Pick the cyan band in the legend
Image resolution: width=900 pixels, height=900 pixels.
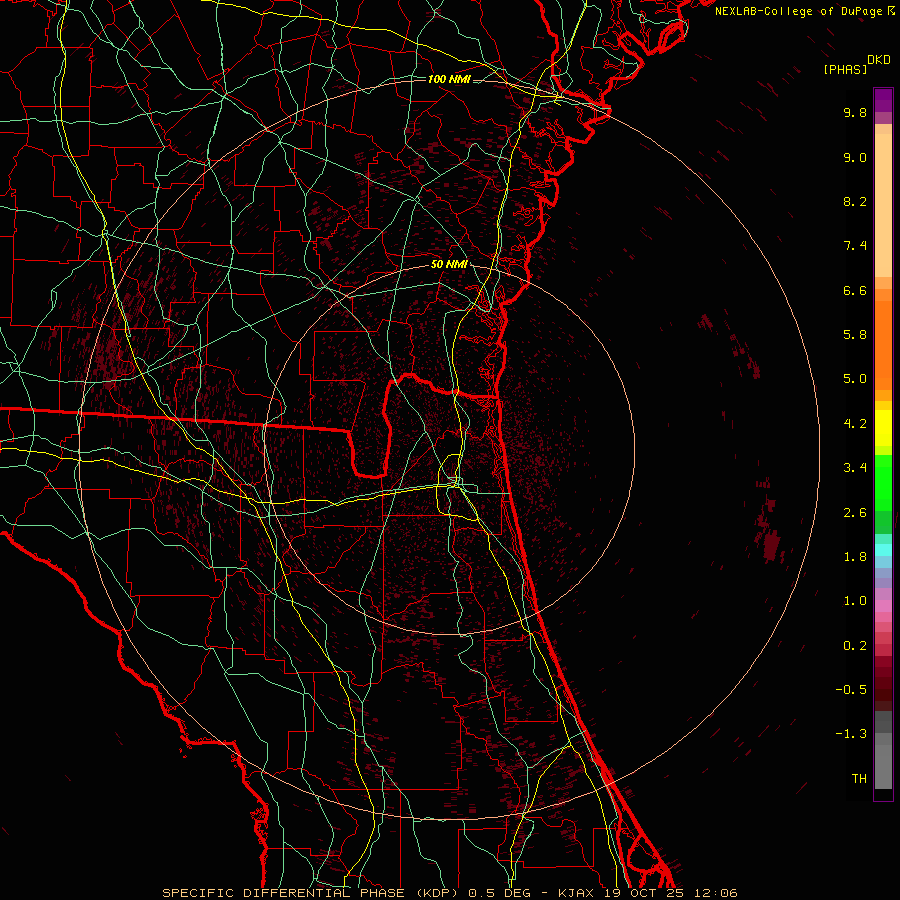click(883, 550)
